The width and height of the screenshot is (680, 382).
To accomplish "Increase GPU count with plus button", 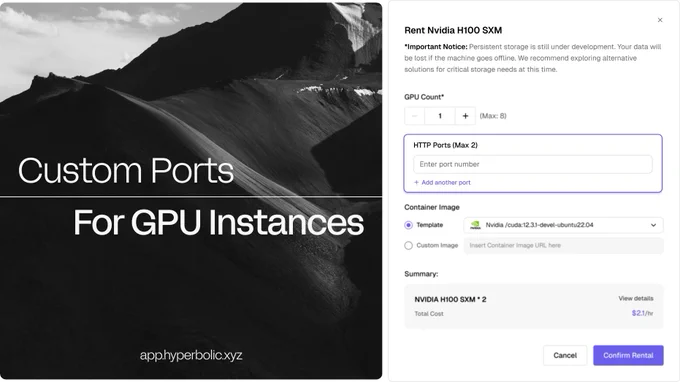I will [x=465, y=116].
